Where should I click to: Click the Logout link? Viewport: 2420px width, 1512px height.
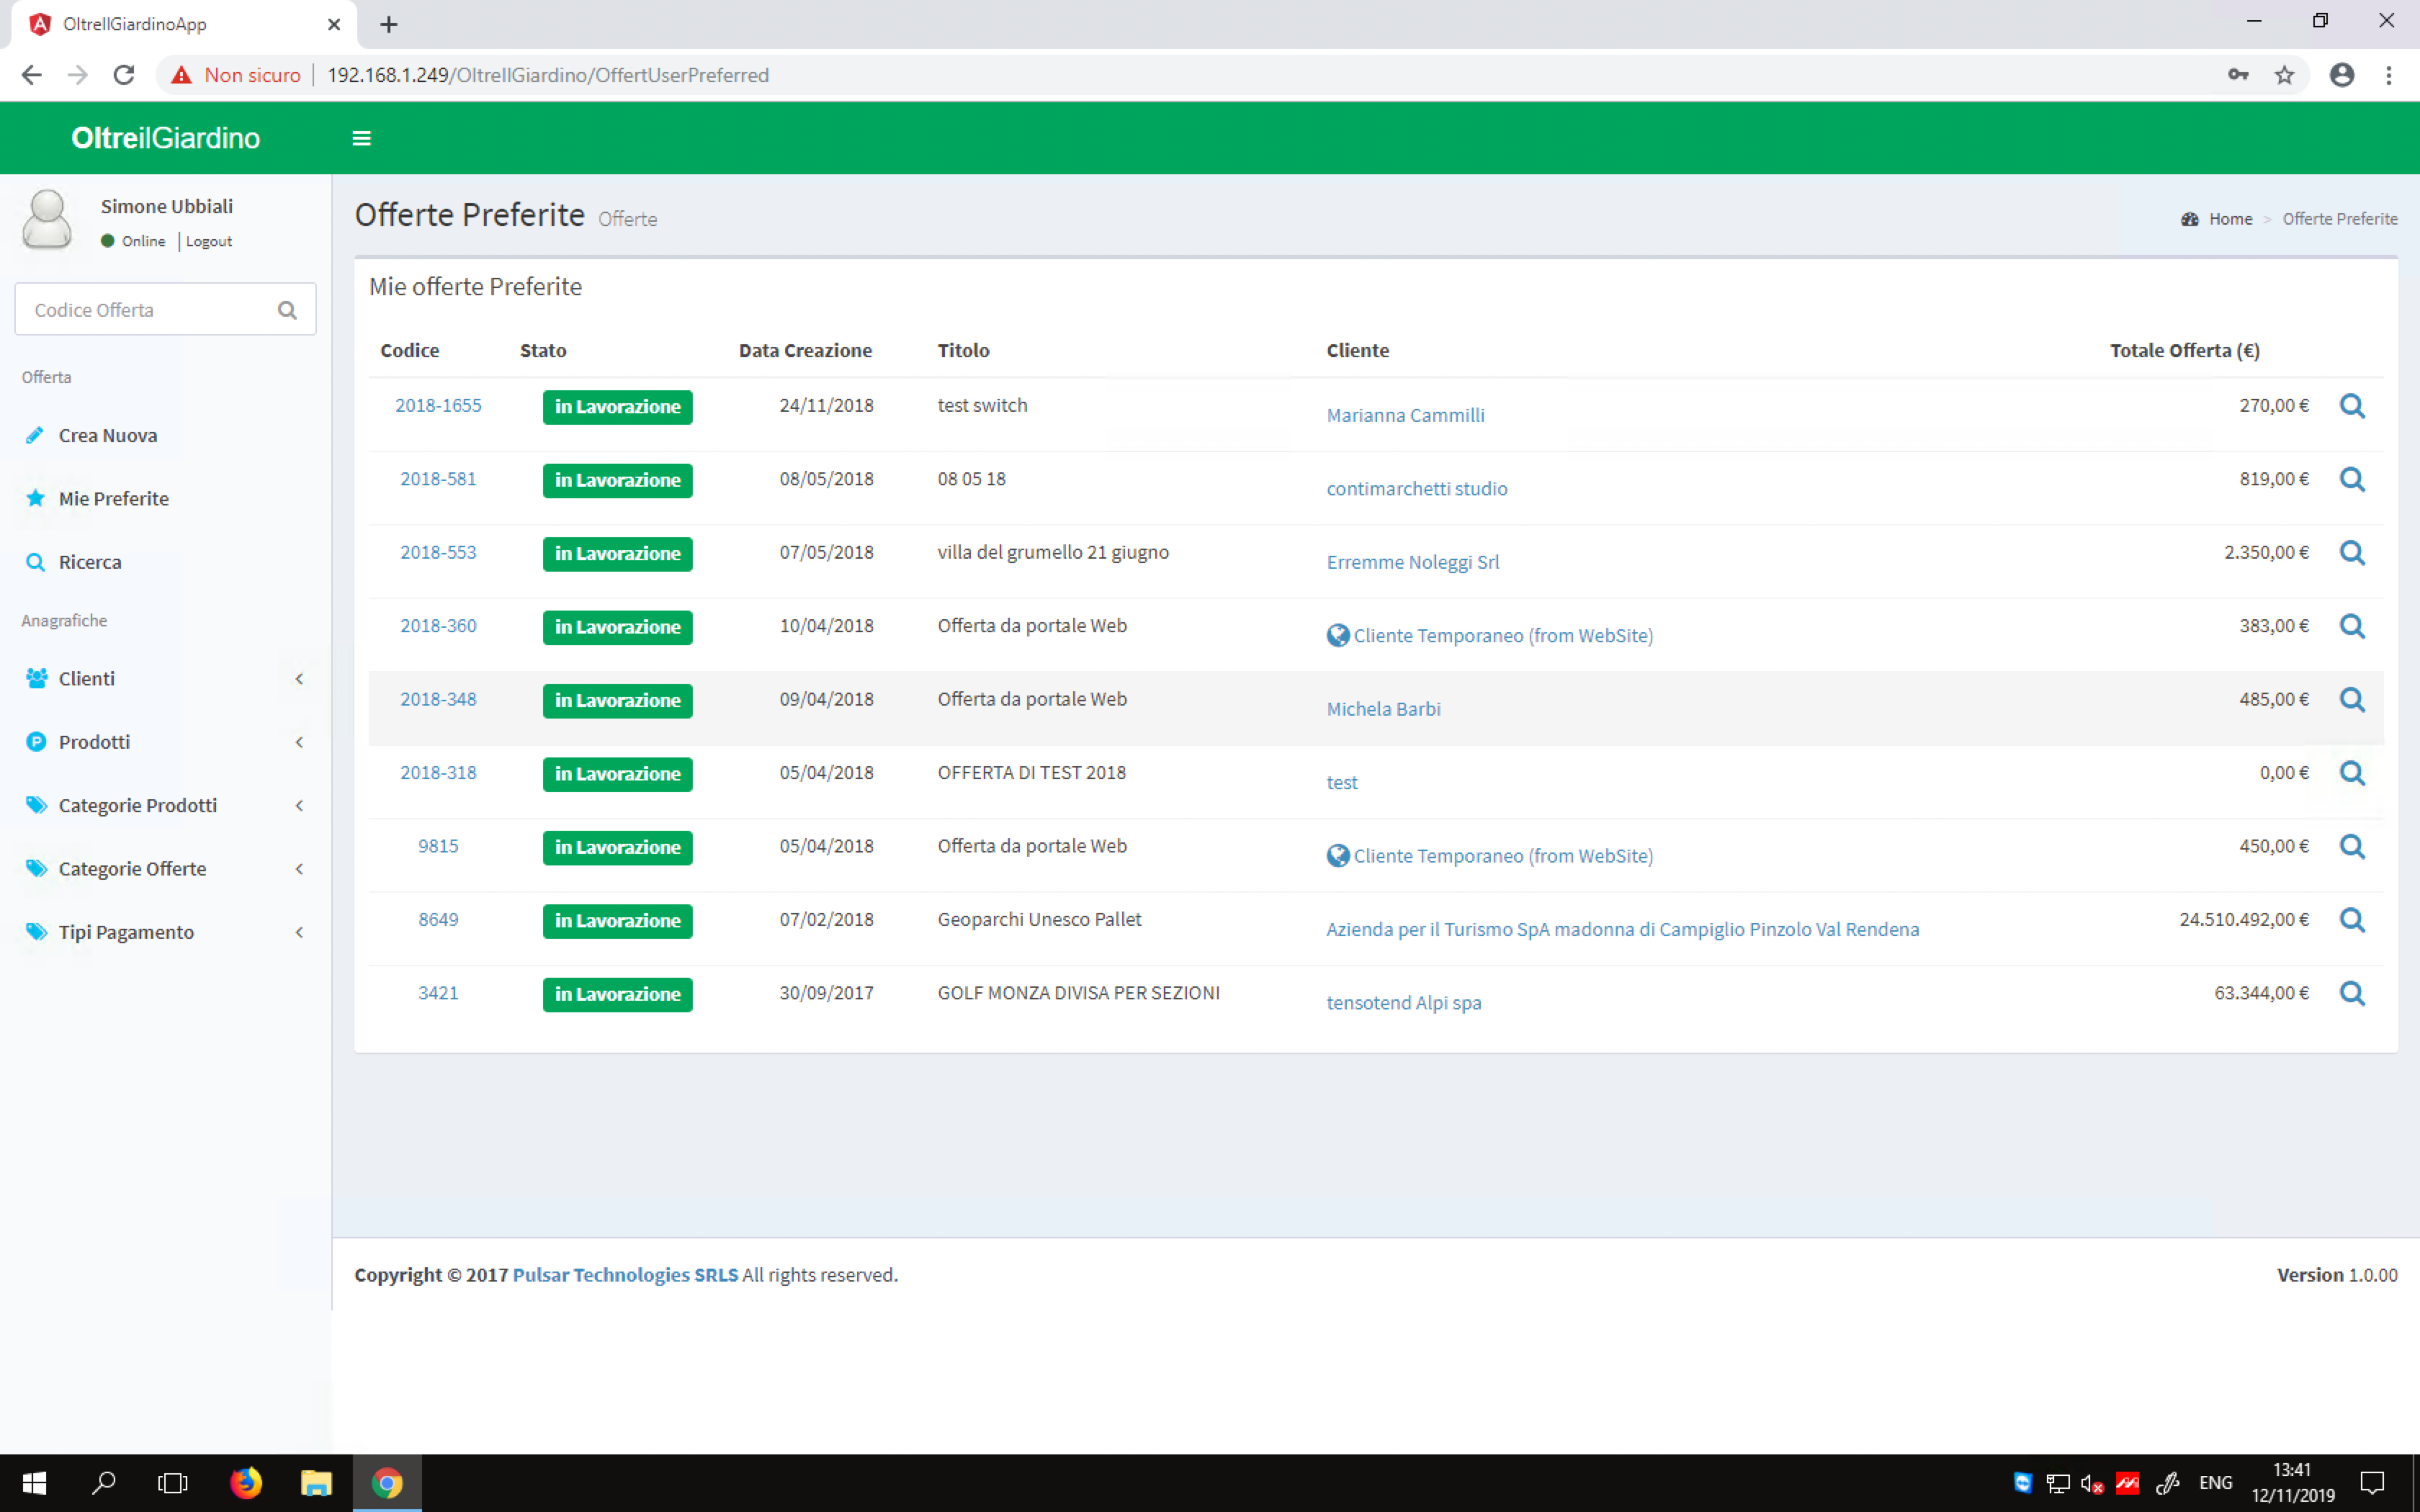[x=208, y=241]
